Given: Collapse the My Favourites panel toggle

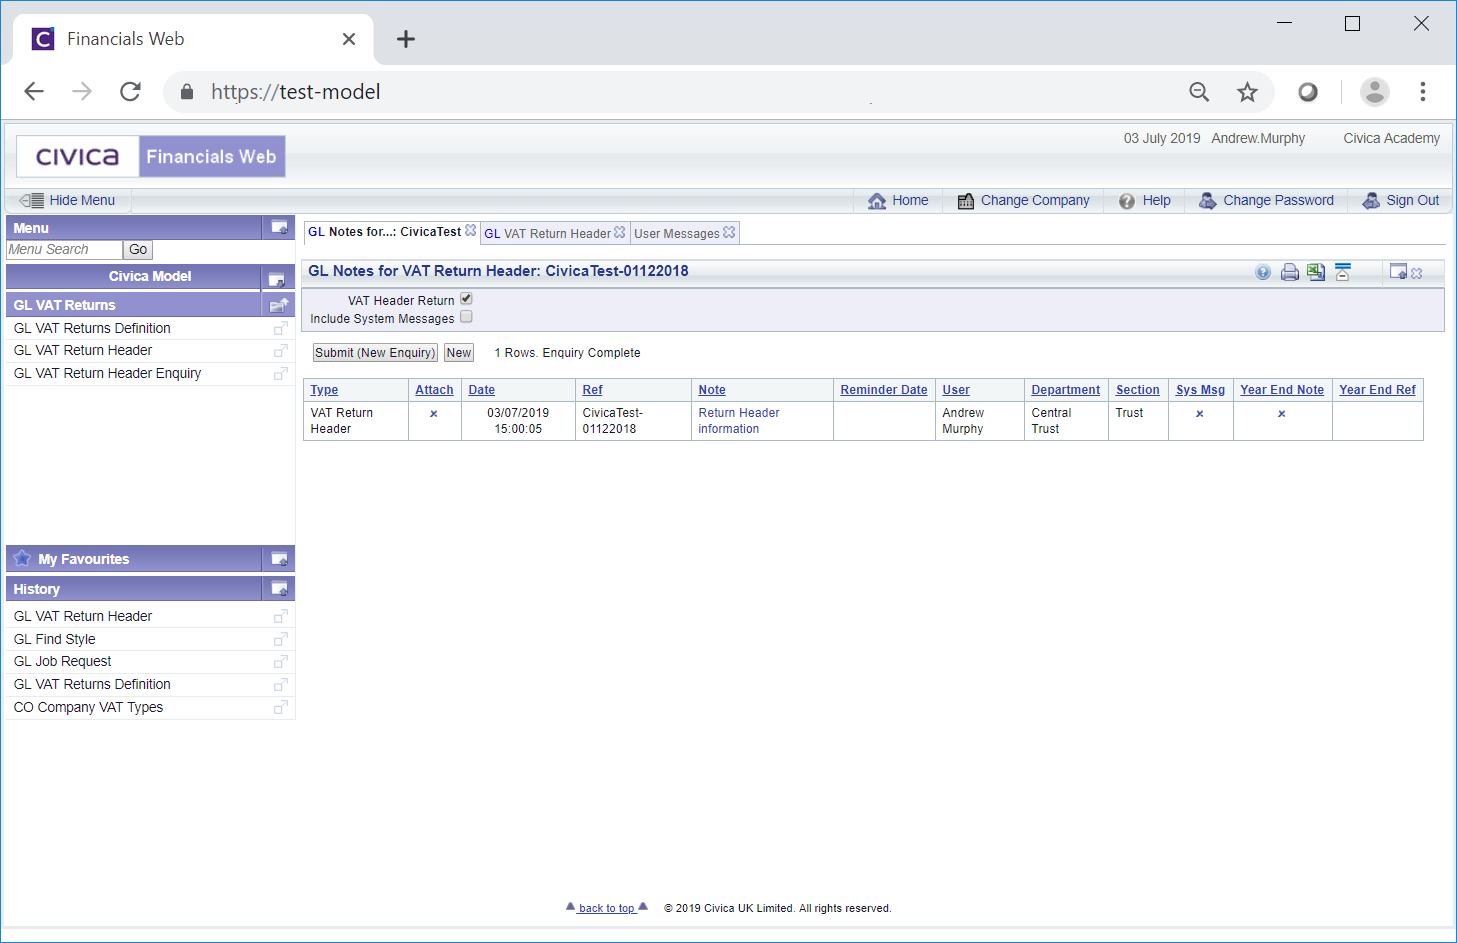Looking at the screenshot, I should click(x=279, y=559).
